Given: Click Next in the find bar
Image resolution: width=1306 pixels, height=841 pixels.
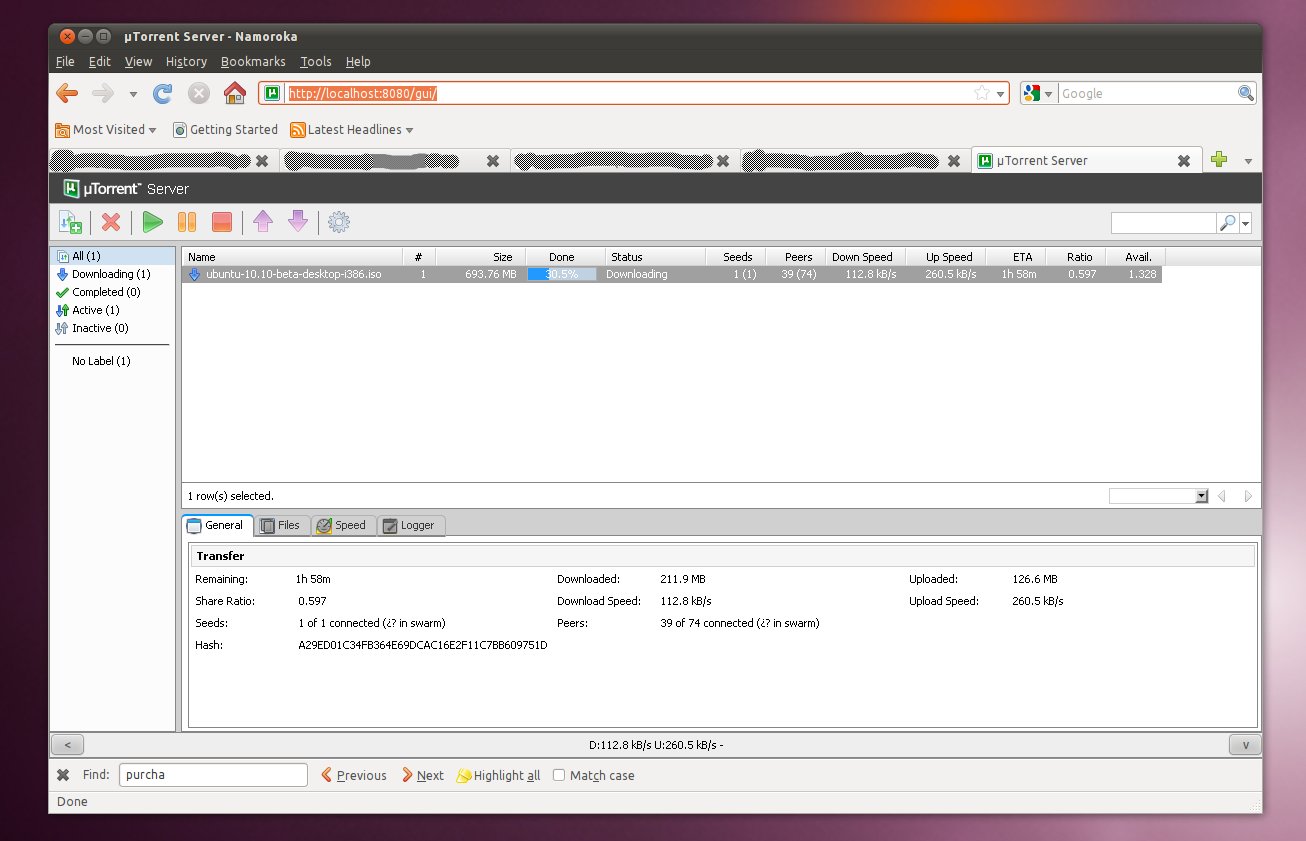Looking at the screenshot, I should 422,775.
